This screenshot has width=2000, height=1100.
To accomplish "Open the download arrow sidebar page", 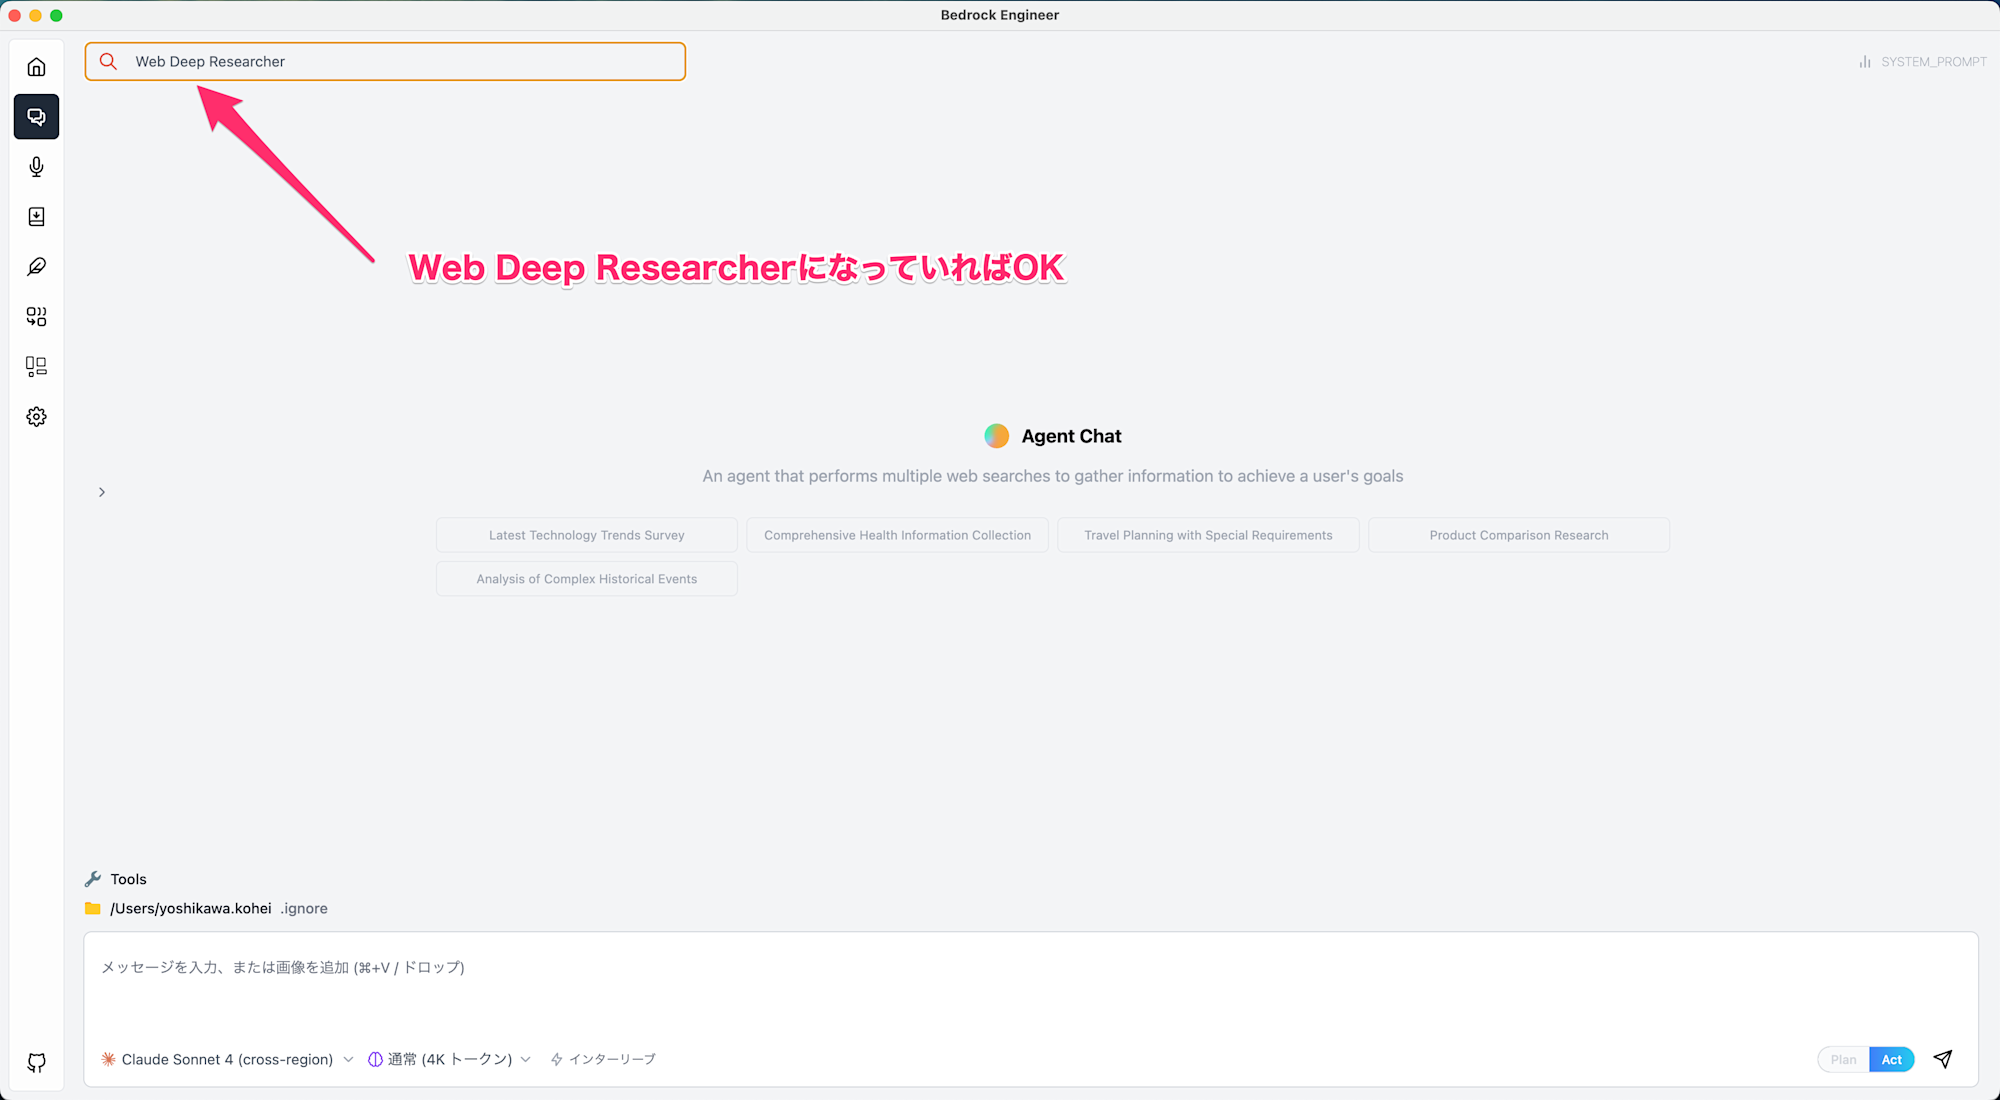I will click(36, 217).
